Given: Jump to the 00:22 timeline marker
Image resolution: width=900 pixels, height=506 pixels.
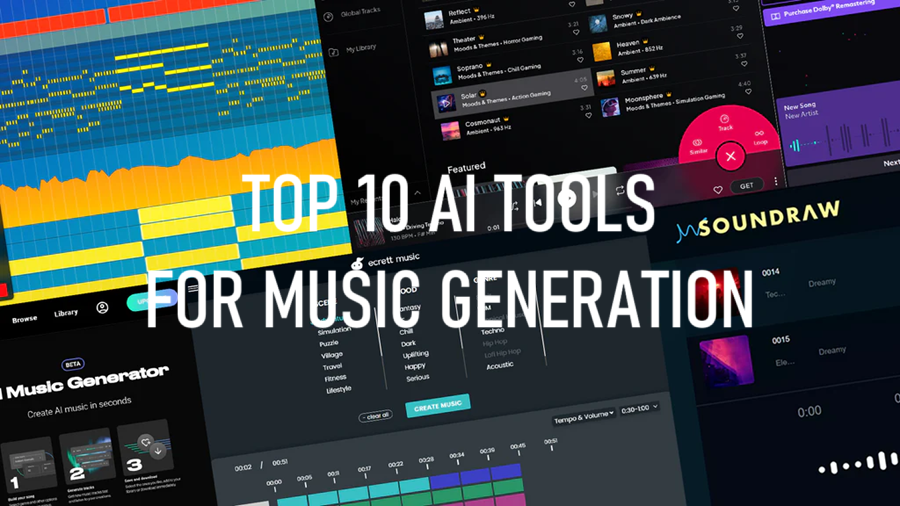Looking at the screenshot, I should (395, 465).
